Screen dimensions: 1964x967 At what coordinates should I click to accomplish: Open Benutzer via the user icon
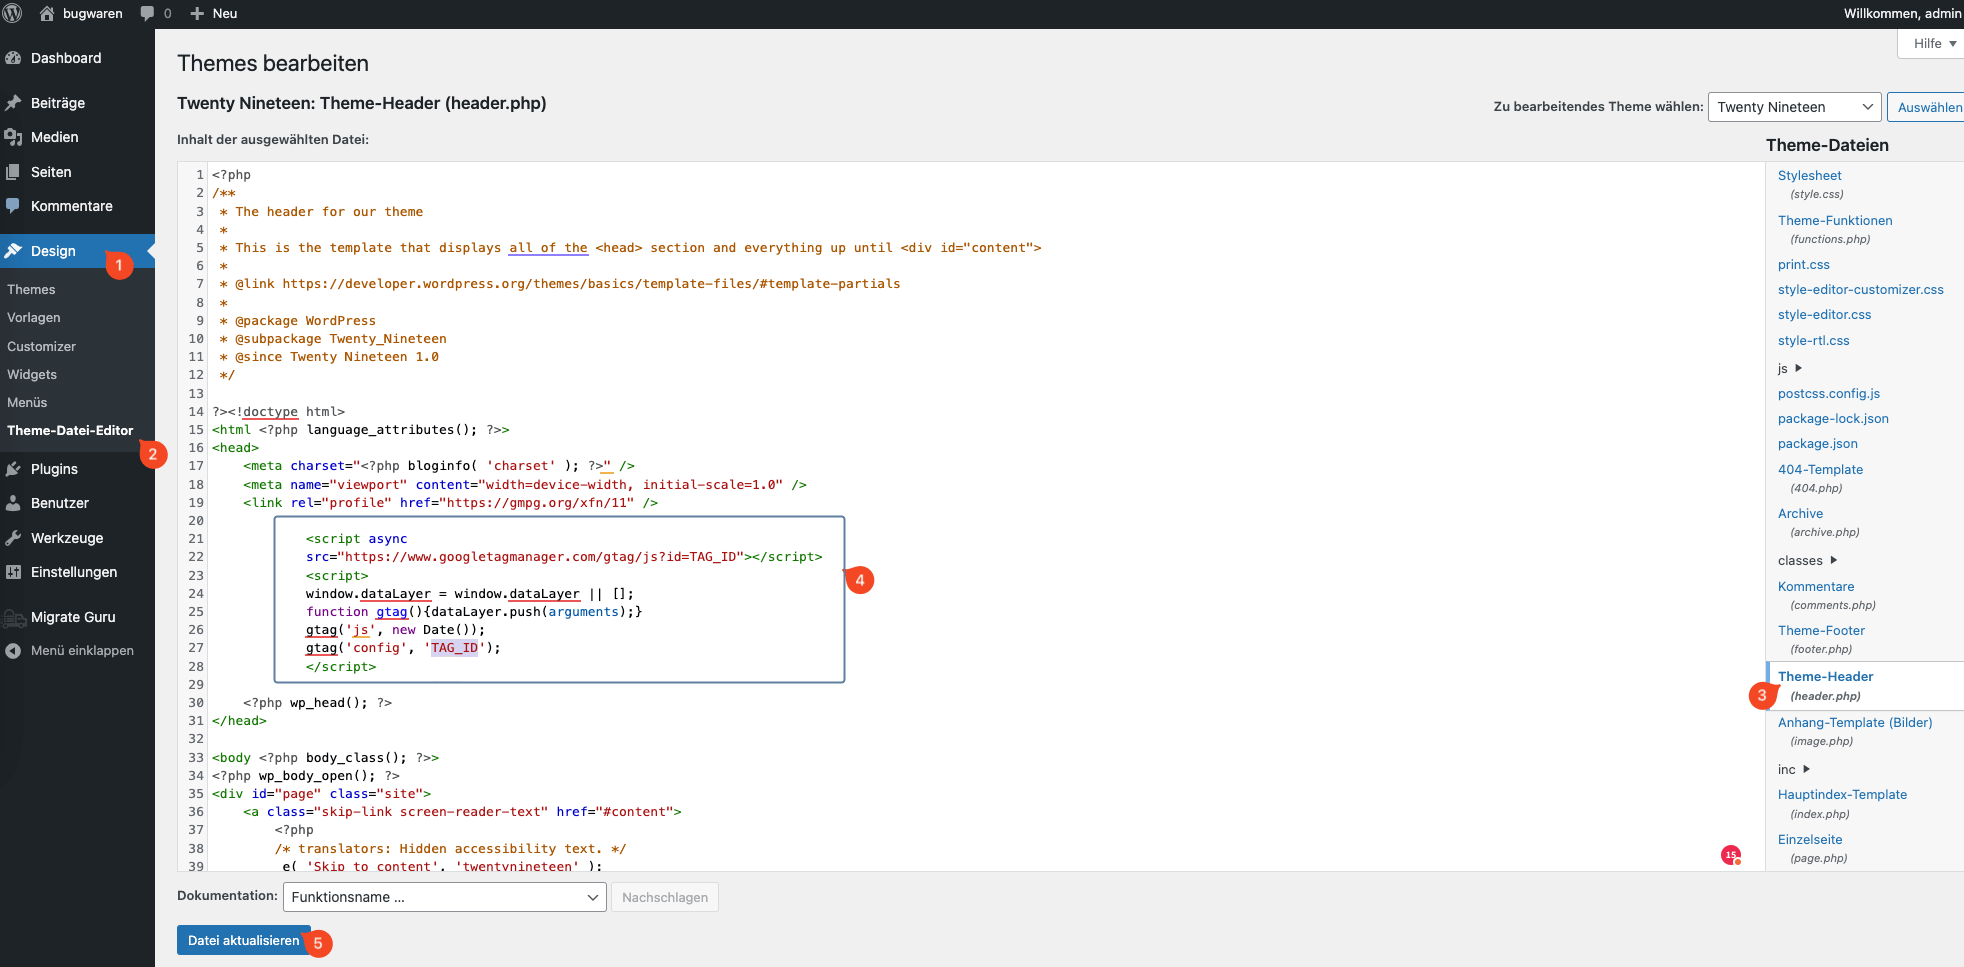[14, 503]
